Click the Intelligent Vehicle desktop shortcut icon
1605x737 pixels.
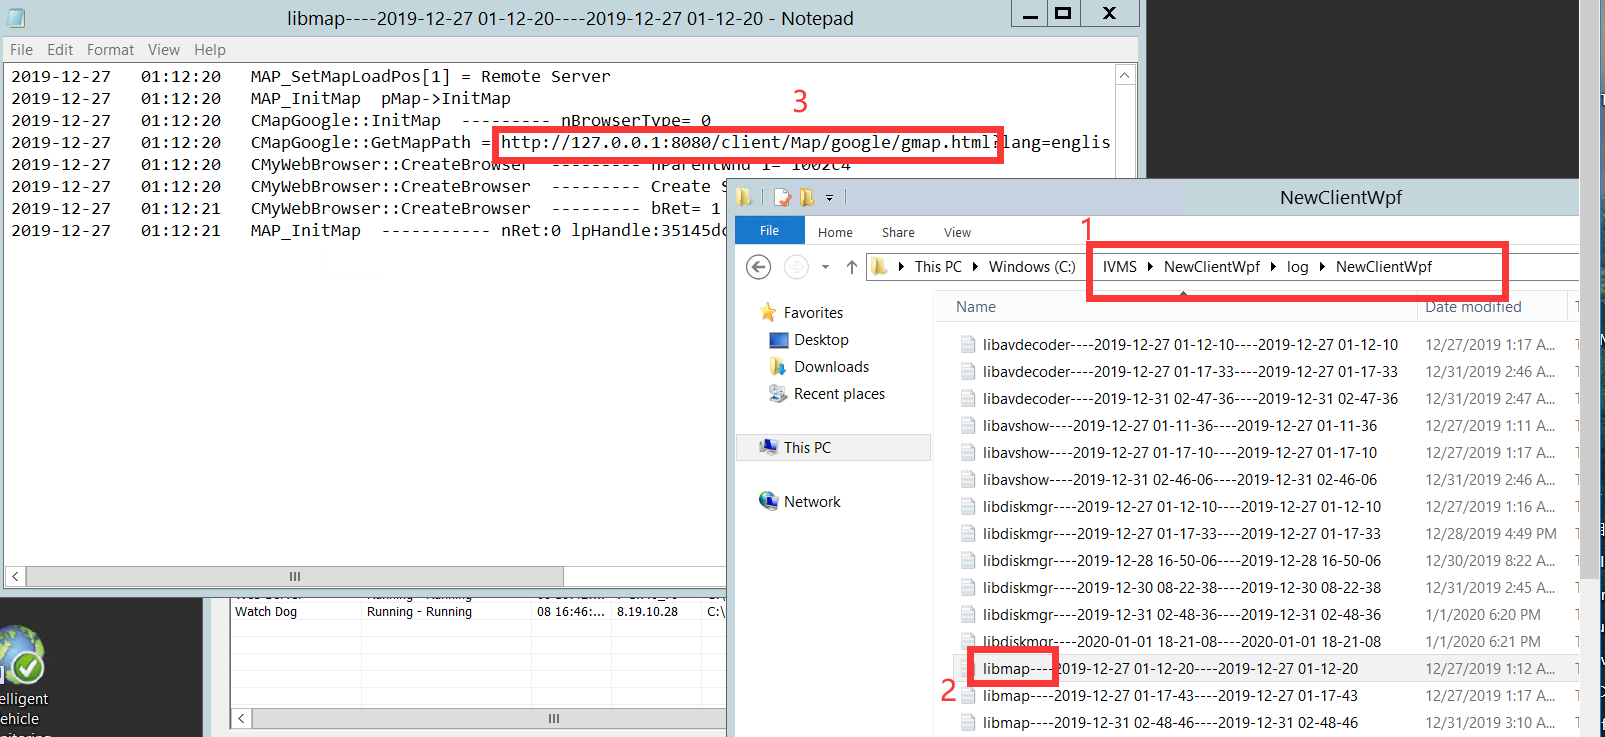point(22,655)
